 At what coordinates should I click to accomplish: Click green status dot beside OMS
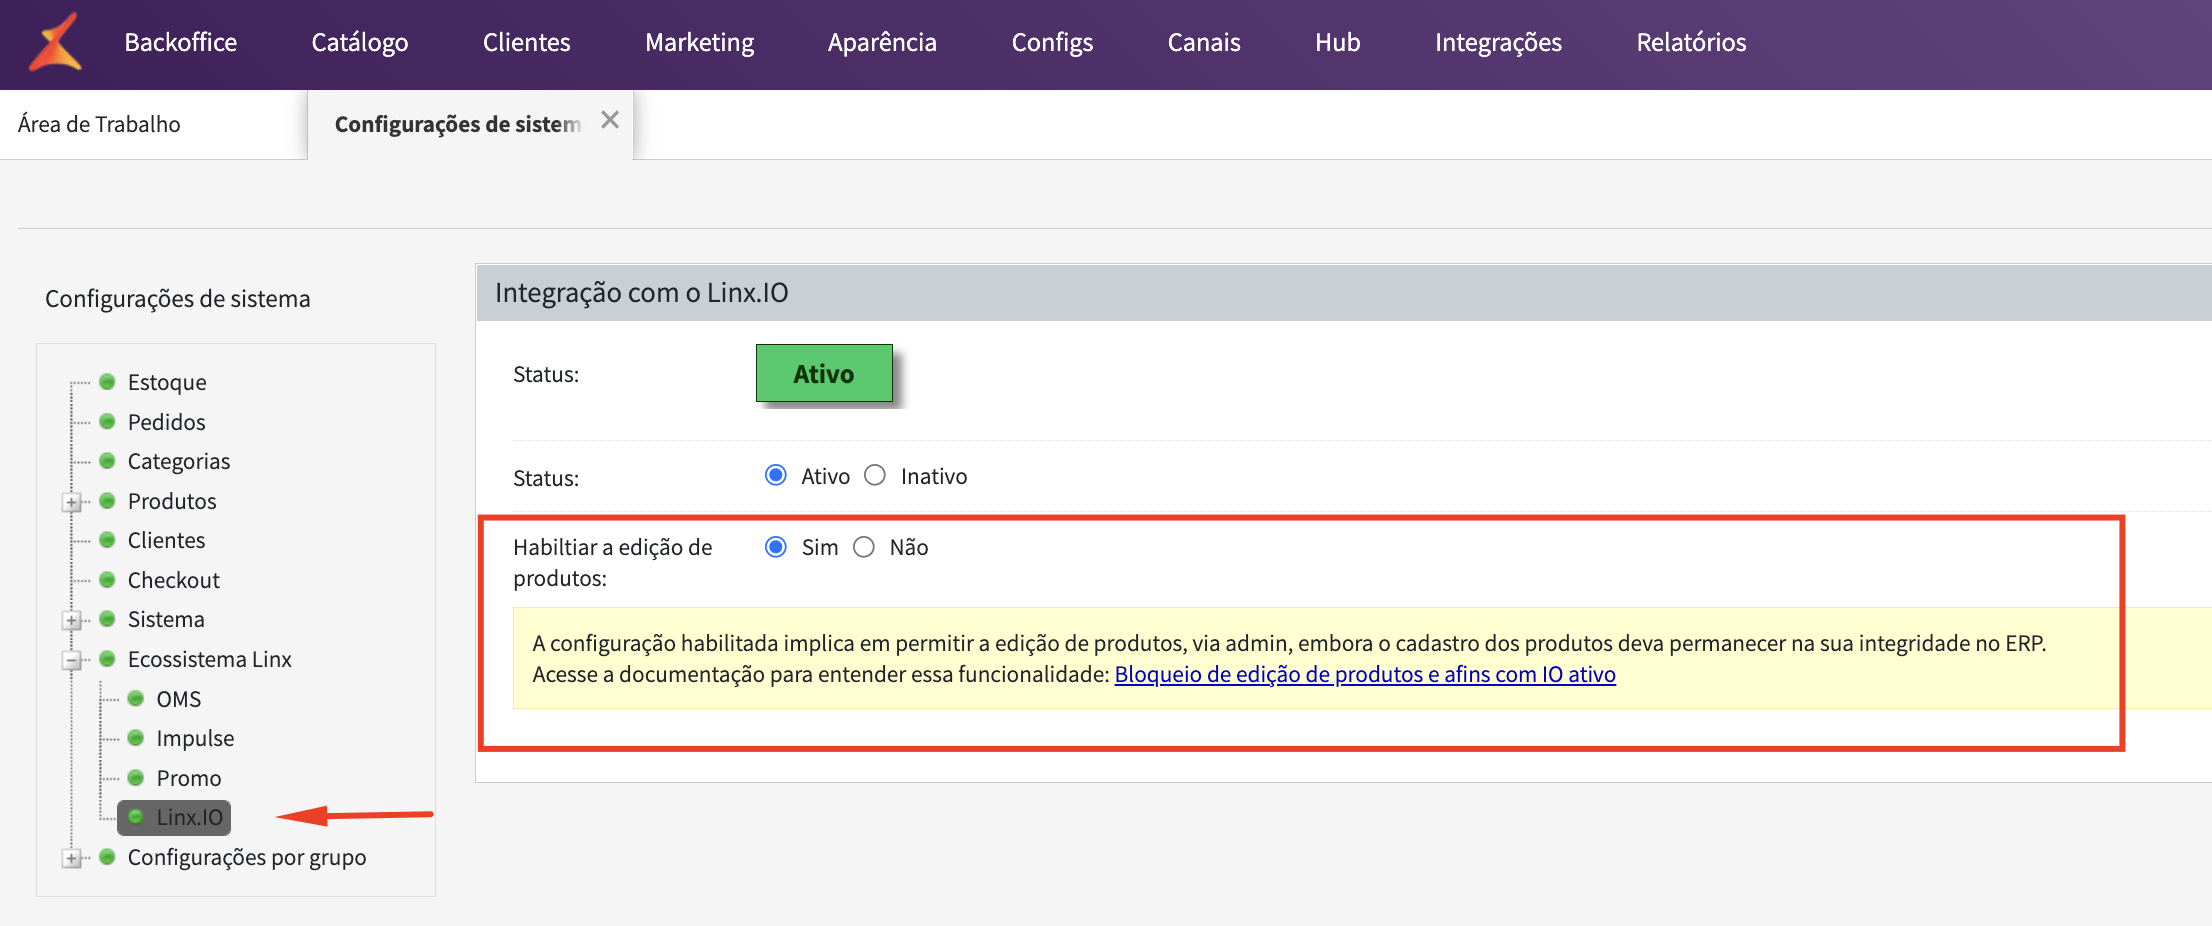[136, 698]
